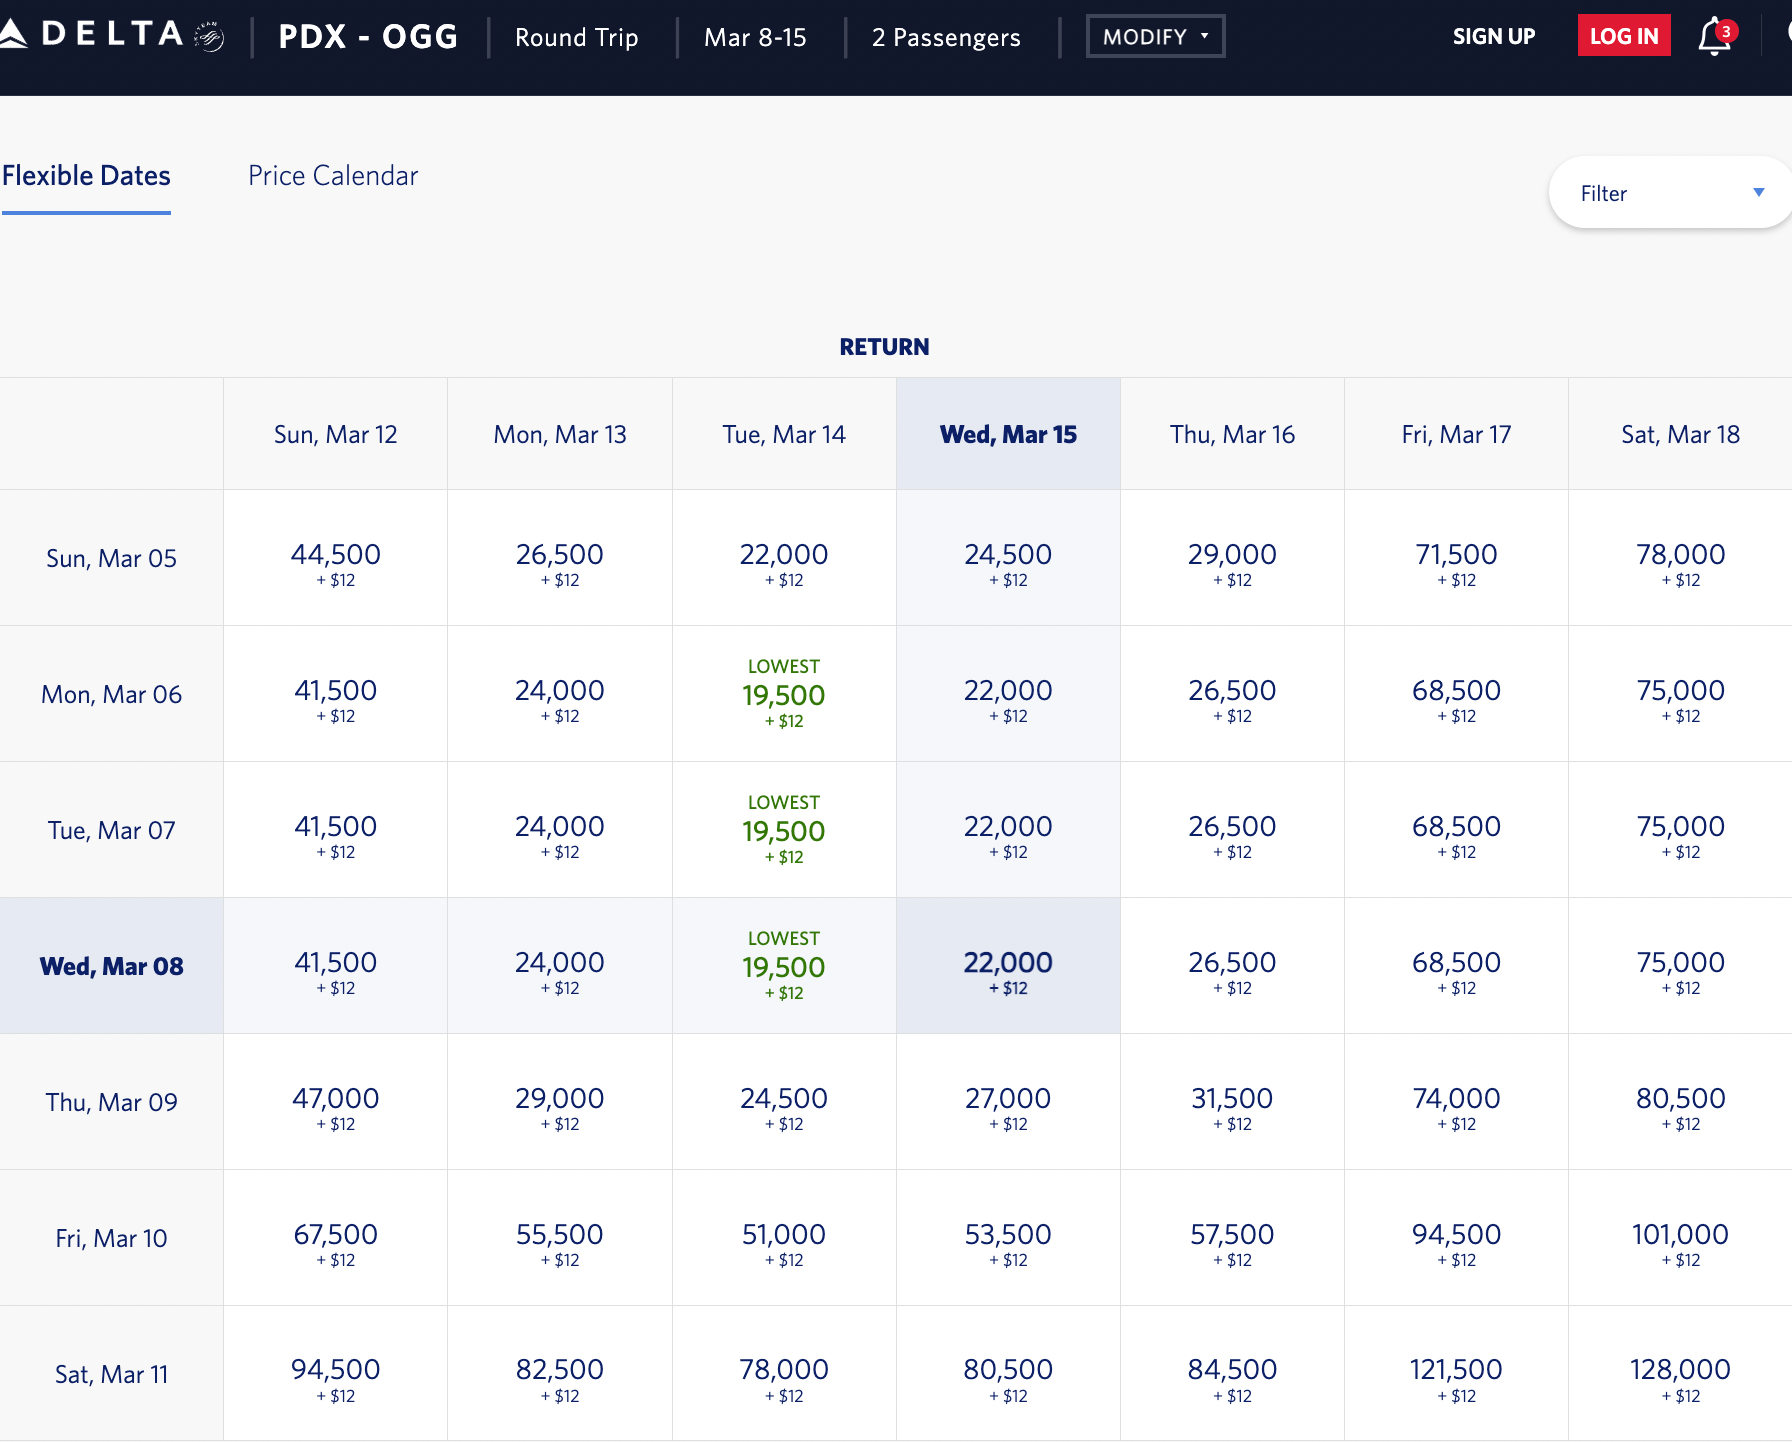Choose the selected 22,000 fare Mar 08 to Mar 15
1792x1442 pixels.
(1008, 966)
